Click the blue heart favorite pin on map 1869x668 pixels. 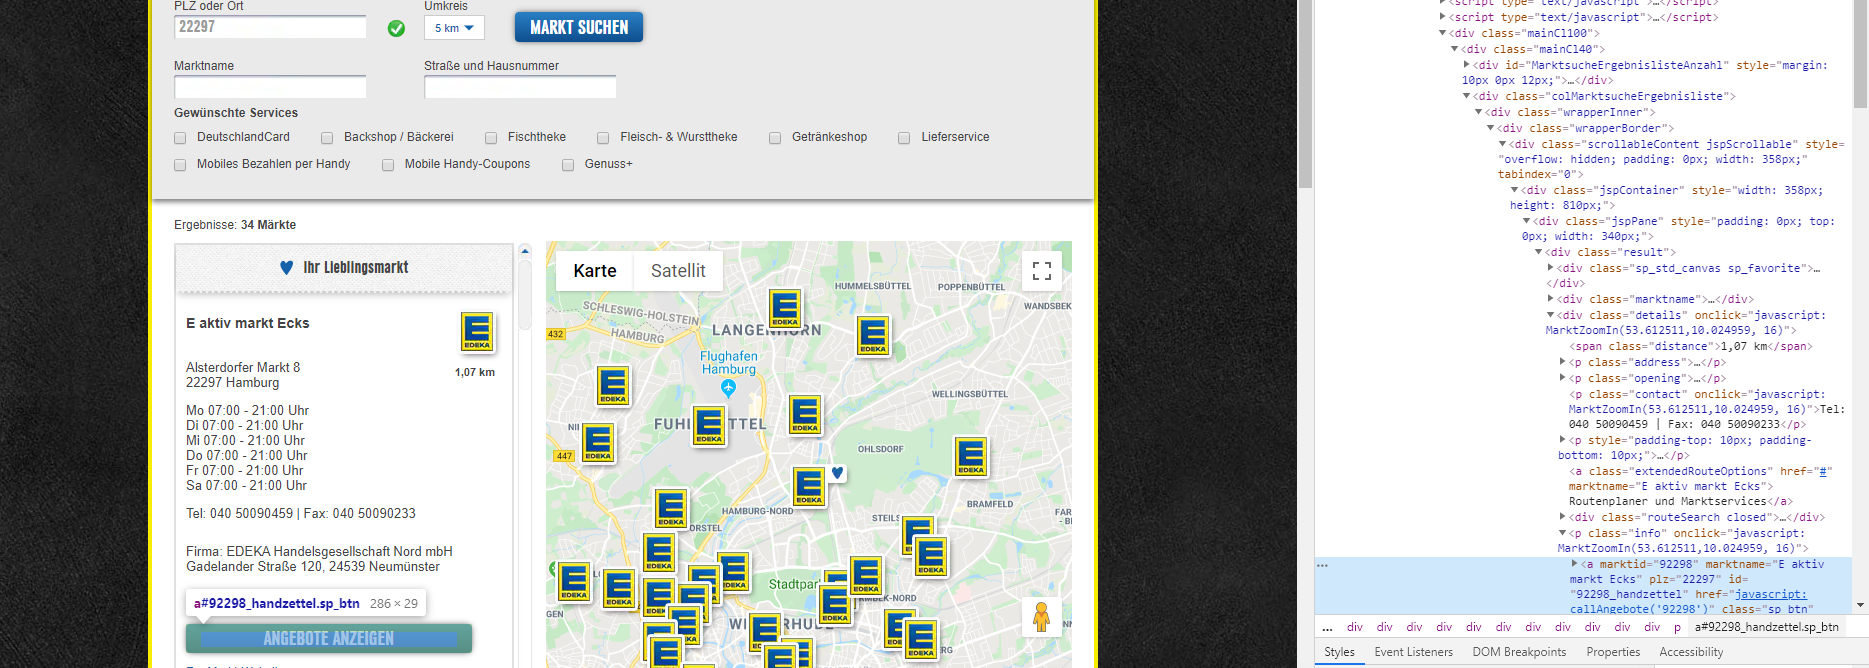coord(837,473)
